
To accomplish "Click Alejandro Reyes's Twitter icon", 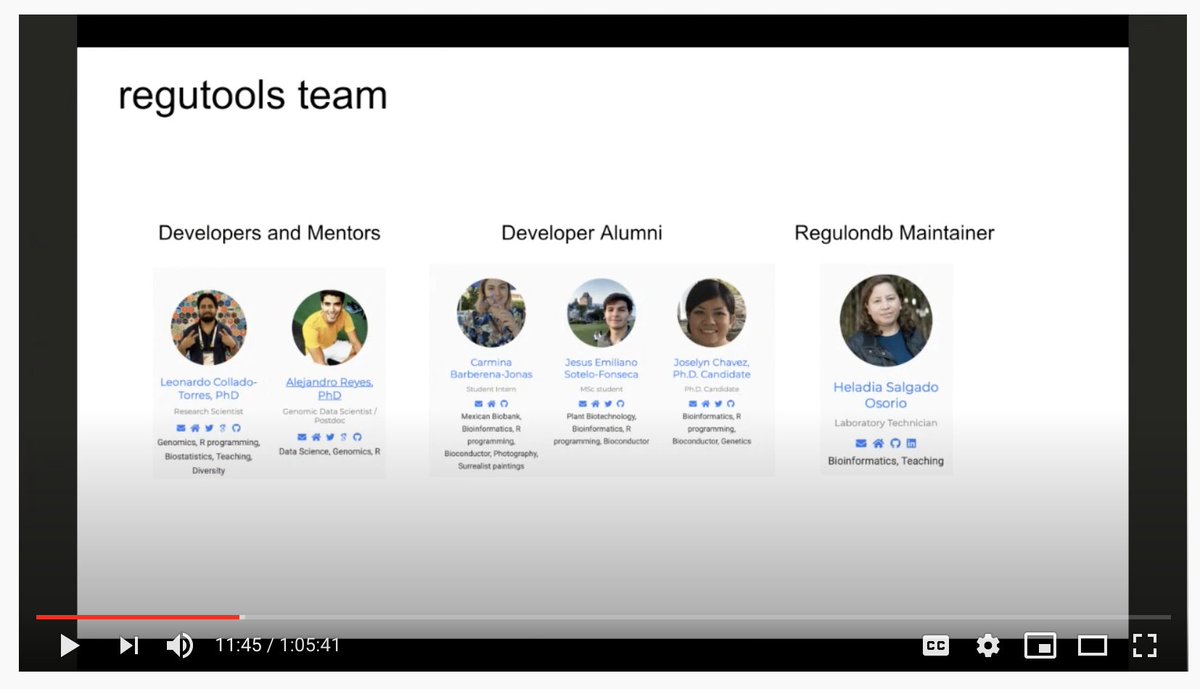I will point(330,437).
